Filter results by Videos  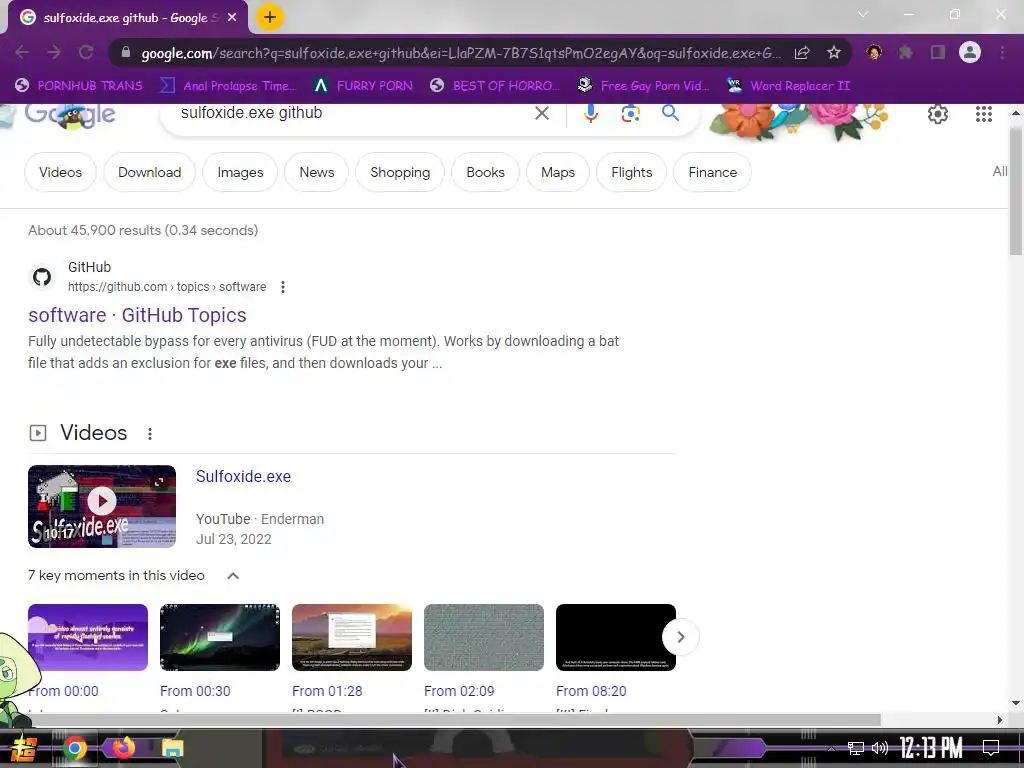coord(60,172)
